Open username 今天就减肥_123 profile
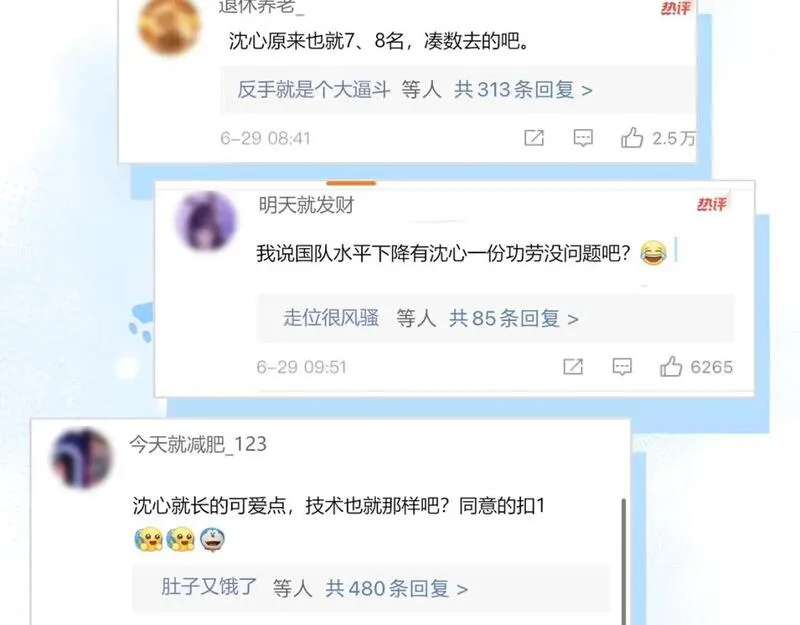This screenshot has width=800, height=625. [198, 444]
